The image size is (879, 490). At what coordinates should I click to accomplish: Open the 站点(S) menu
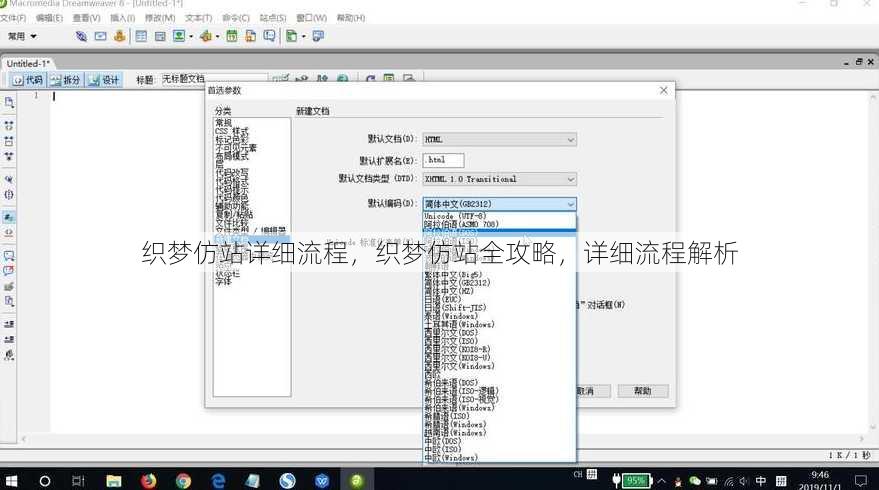[x=272, y=18]
